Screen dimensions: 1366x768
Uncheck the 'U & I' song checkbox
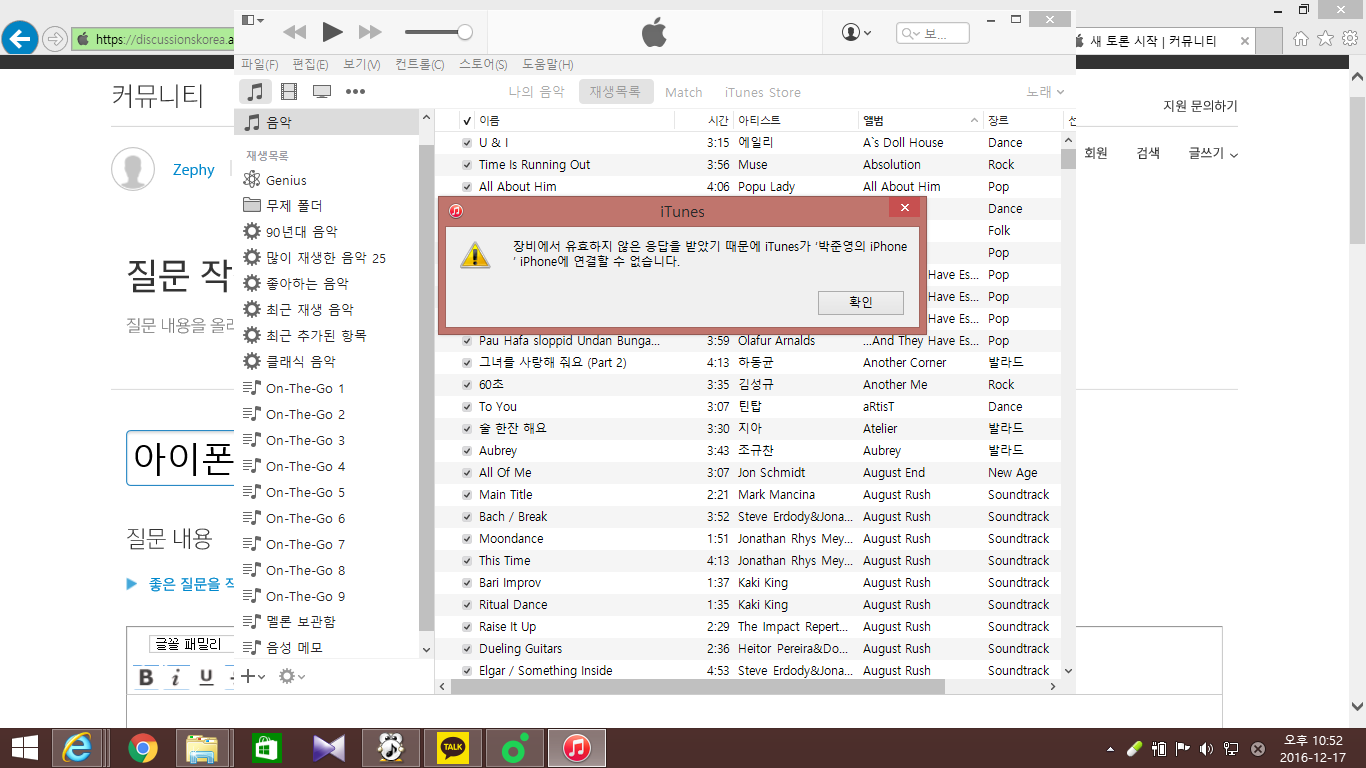[x=467, y=143]
